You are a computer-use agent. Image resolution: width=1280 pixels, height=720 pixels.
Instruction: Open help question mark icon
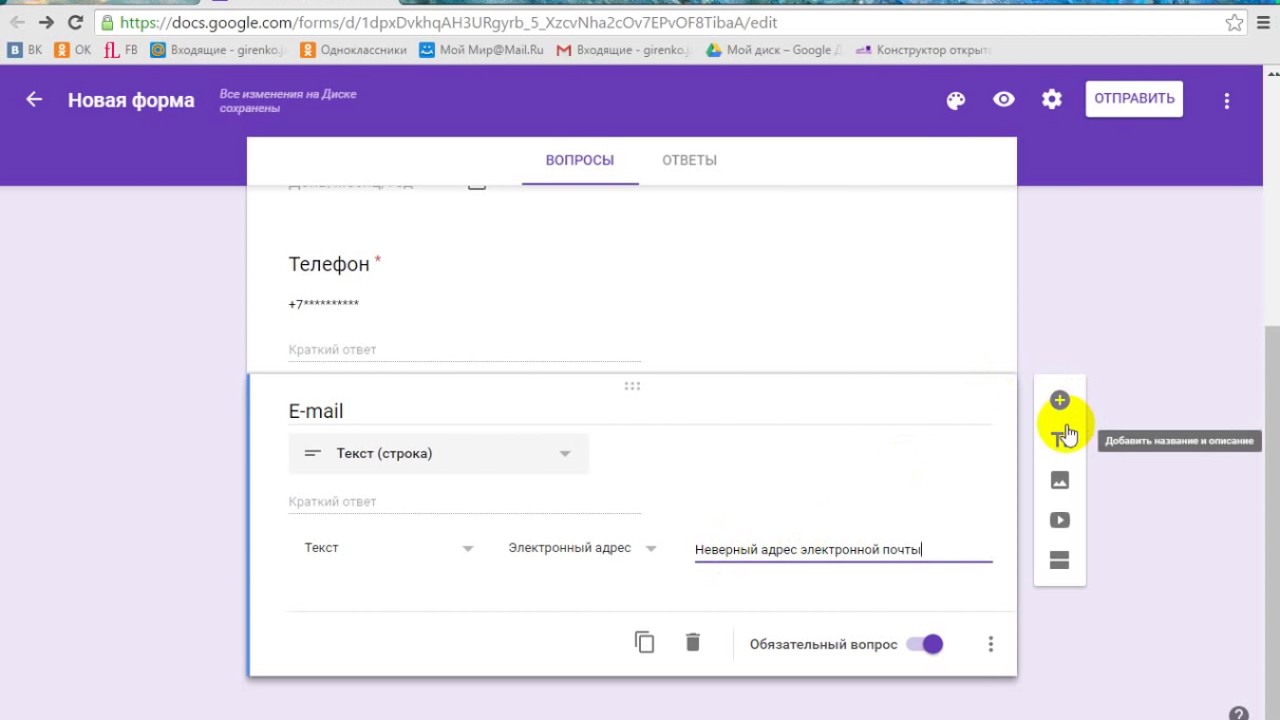tap(1238, 714)
